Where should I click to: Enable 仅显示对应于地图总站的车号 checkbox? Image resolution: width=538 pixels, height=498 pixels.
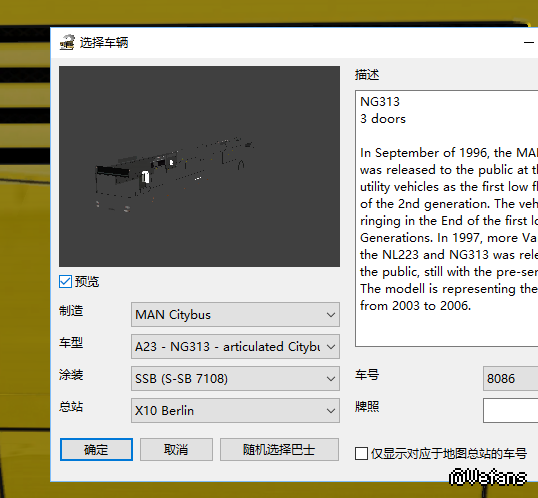pos(361,453)
